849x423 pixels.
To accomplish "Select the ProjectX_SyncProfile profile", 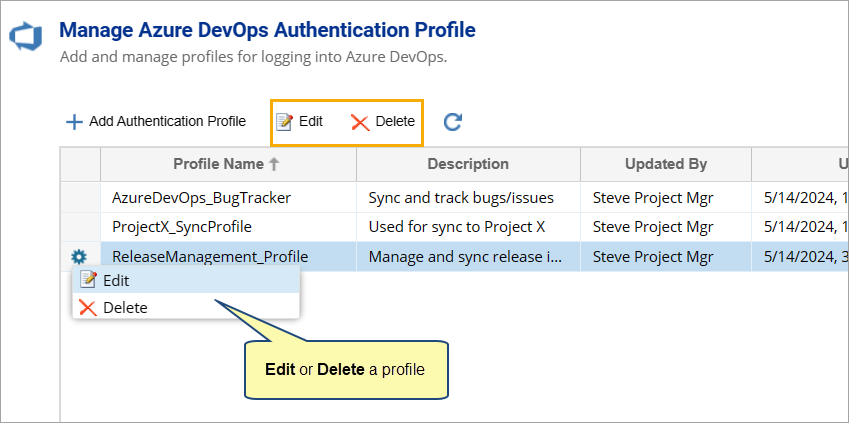I will point(181,227).
